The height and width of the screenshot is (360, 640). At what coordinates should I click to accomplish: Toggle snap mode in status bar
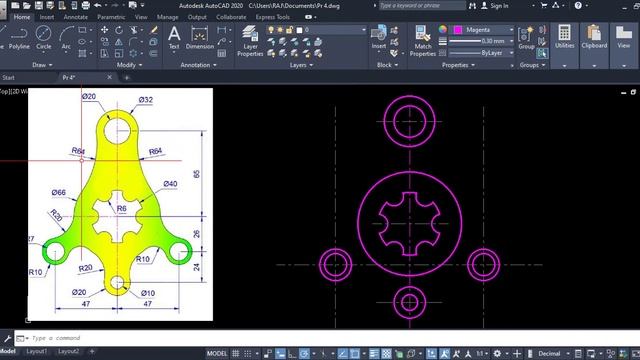click(x=248, y=353)
